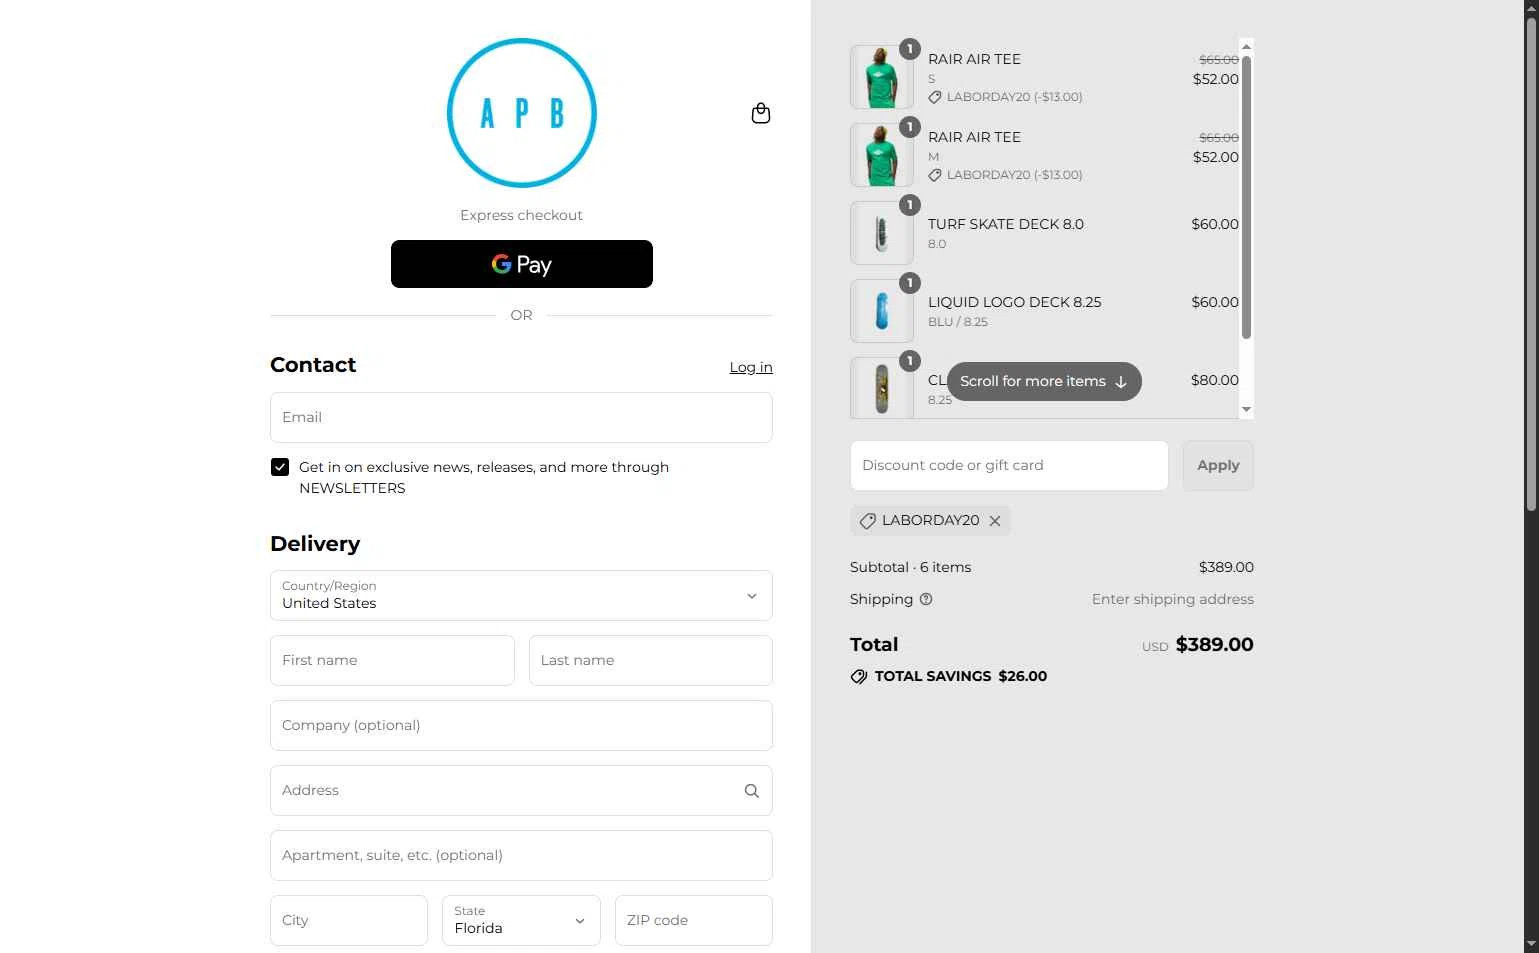The width and height of the screenshot is (1539, 953).
Task: Click the Total Savings tag icon
Action: coord(859,677)
